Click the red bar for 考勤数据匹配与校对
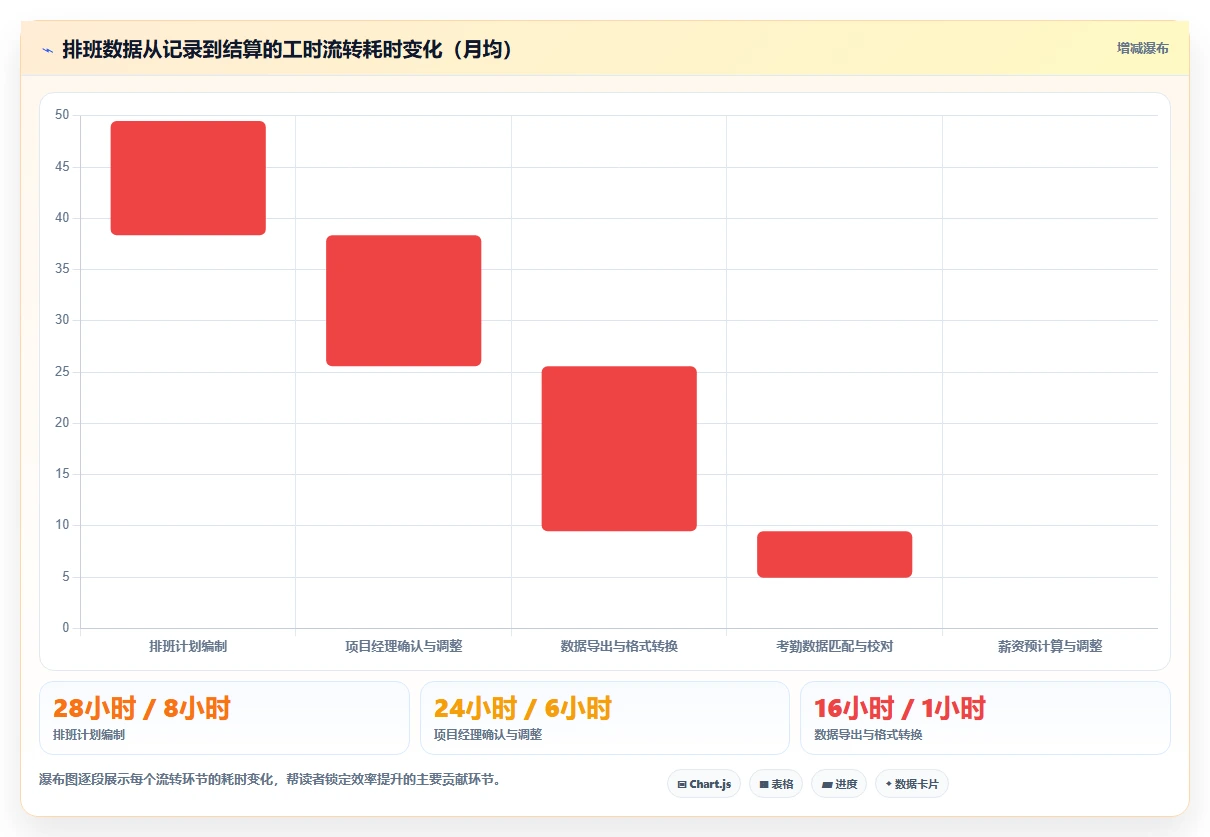The width and height of the screenshot is (1210, 837). [835, 554]
